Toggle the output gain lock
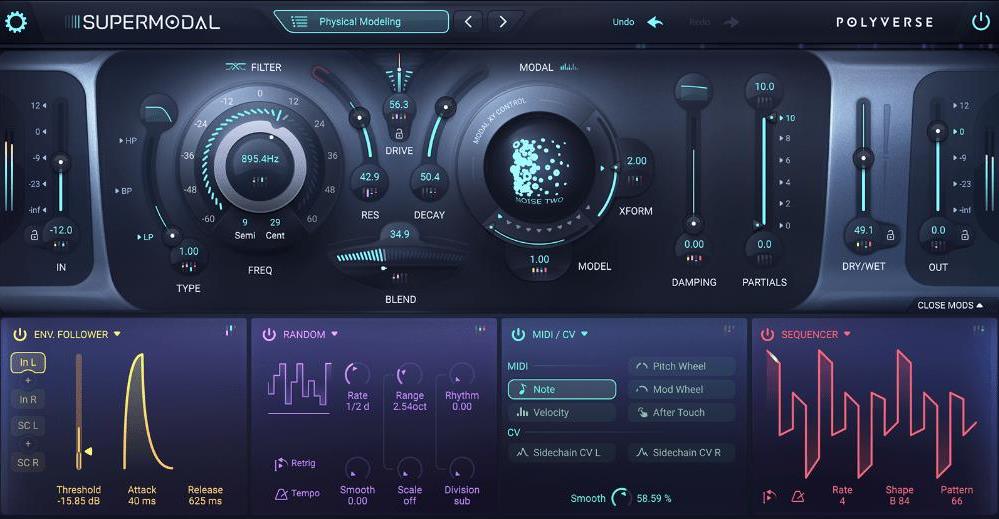The image size is (999, 519). click(965, 235)
